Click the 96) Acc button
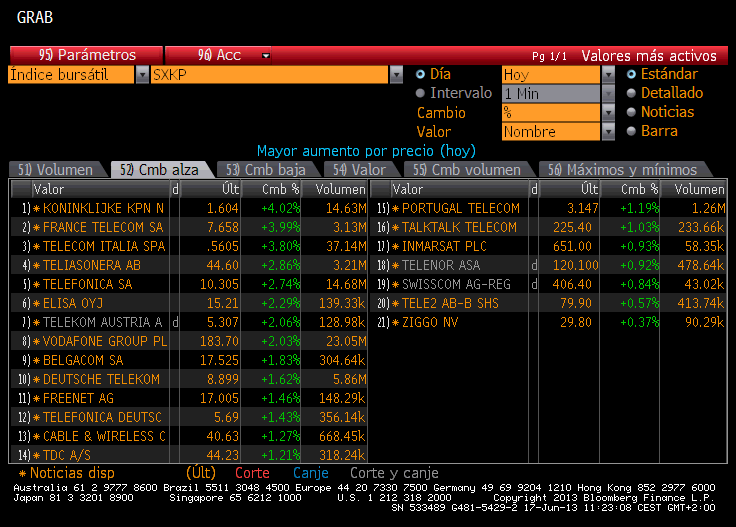The width and height of the screenshot is (736, 527). pos(219,55)
